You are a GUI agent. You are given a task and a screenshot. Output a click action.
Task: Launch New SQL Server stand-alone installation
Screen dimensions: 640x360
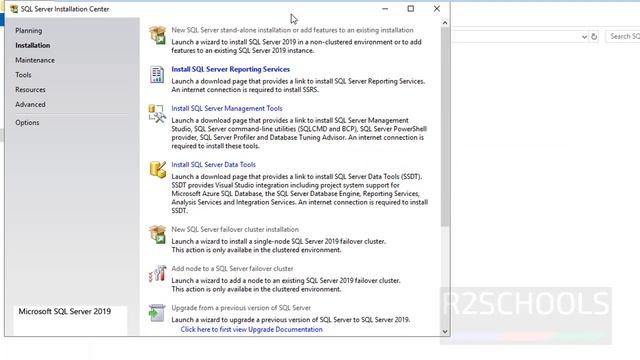click(292, 30)
